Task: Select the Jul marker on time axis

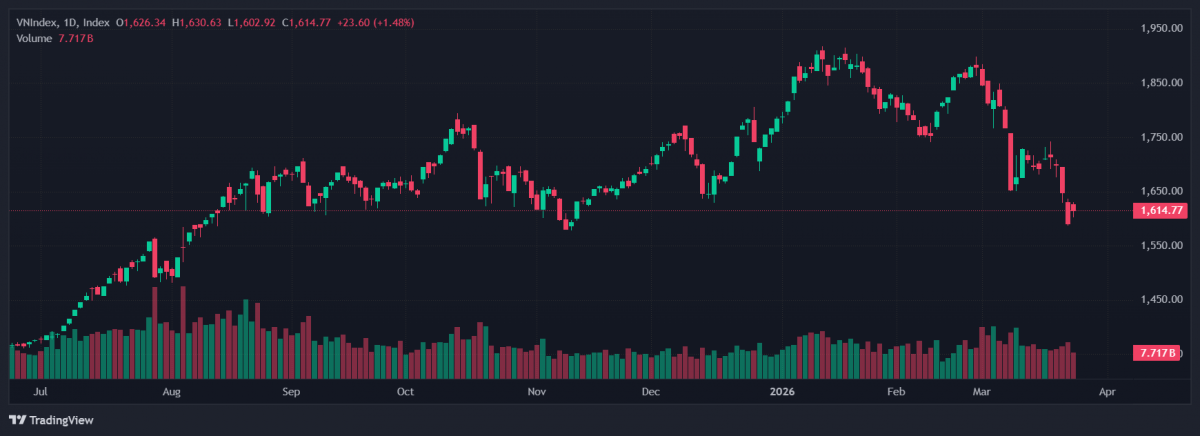Action: 41,393
